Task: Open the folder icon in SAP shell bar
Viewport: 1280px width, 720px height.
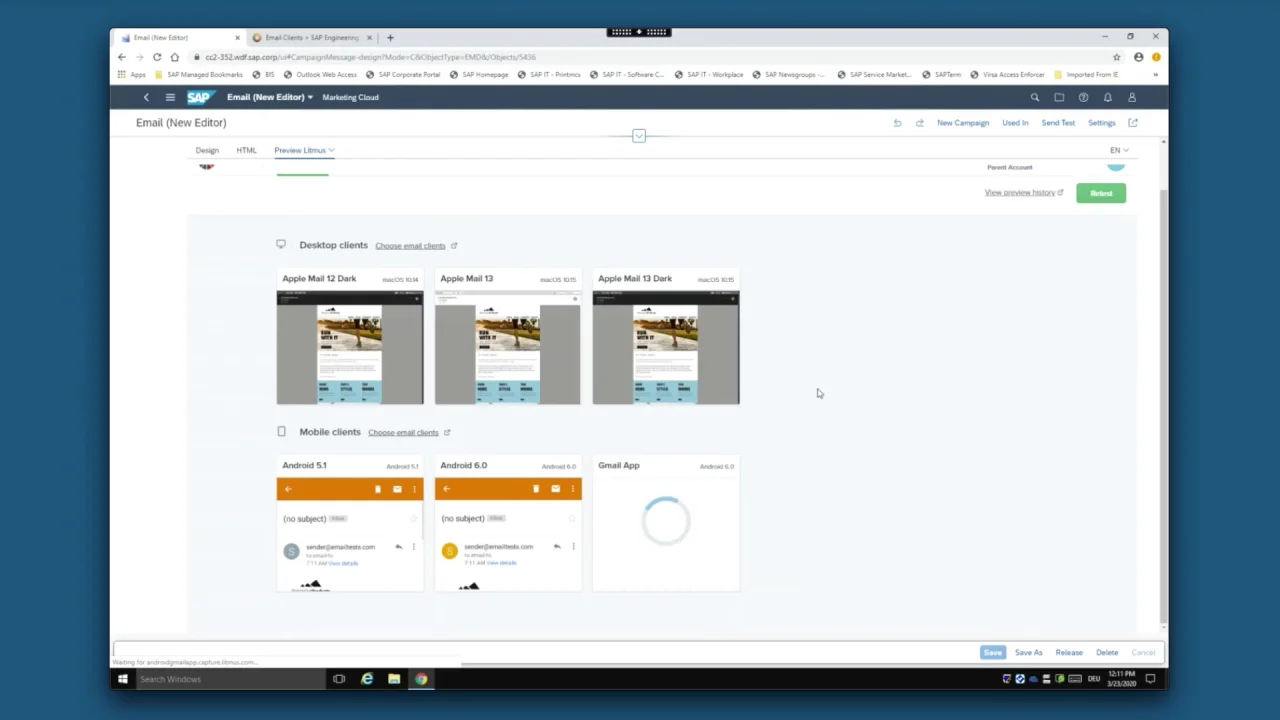Action: pos(1059,97)
